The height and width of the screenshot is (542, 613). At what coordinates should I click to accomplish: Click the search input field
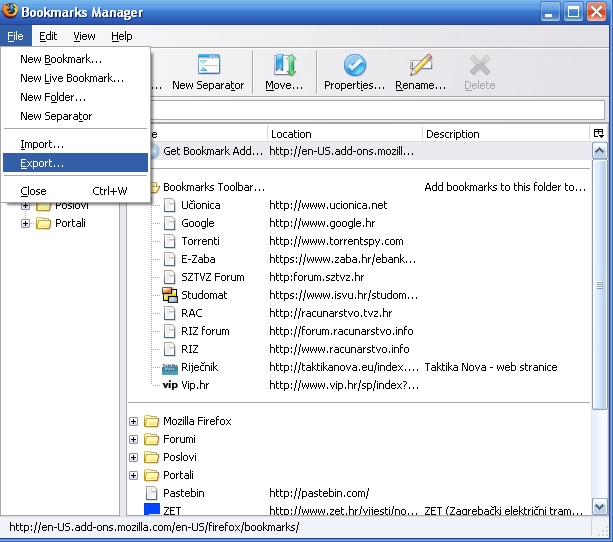point(378,110)
